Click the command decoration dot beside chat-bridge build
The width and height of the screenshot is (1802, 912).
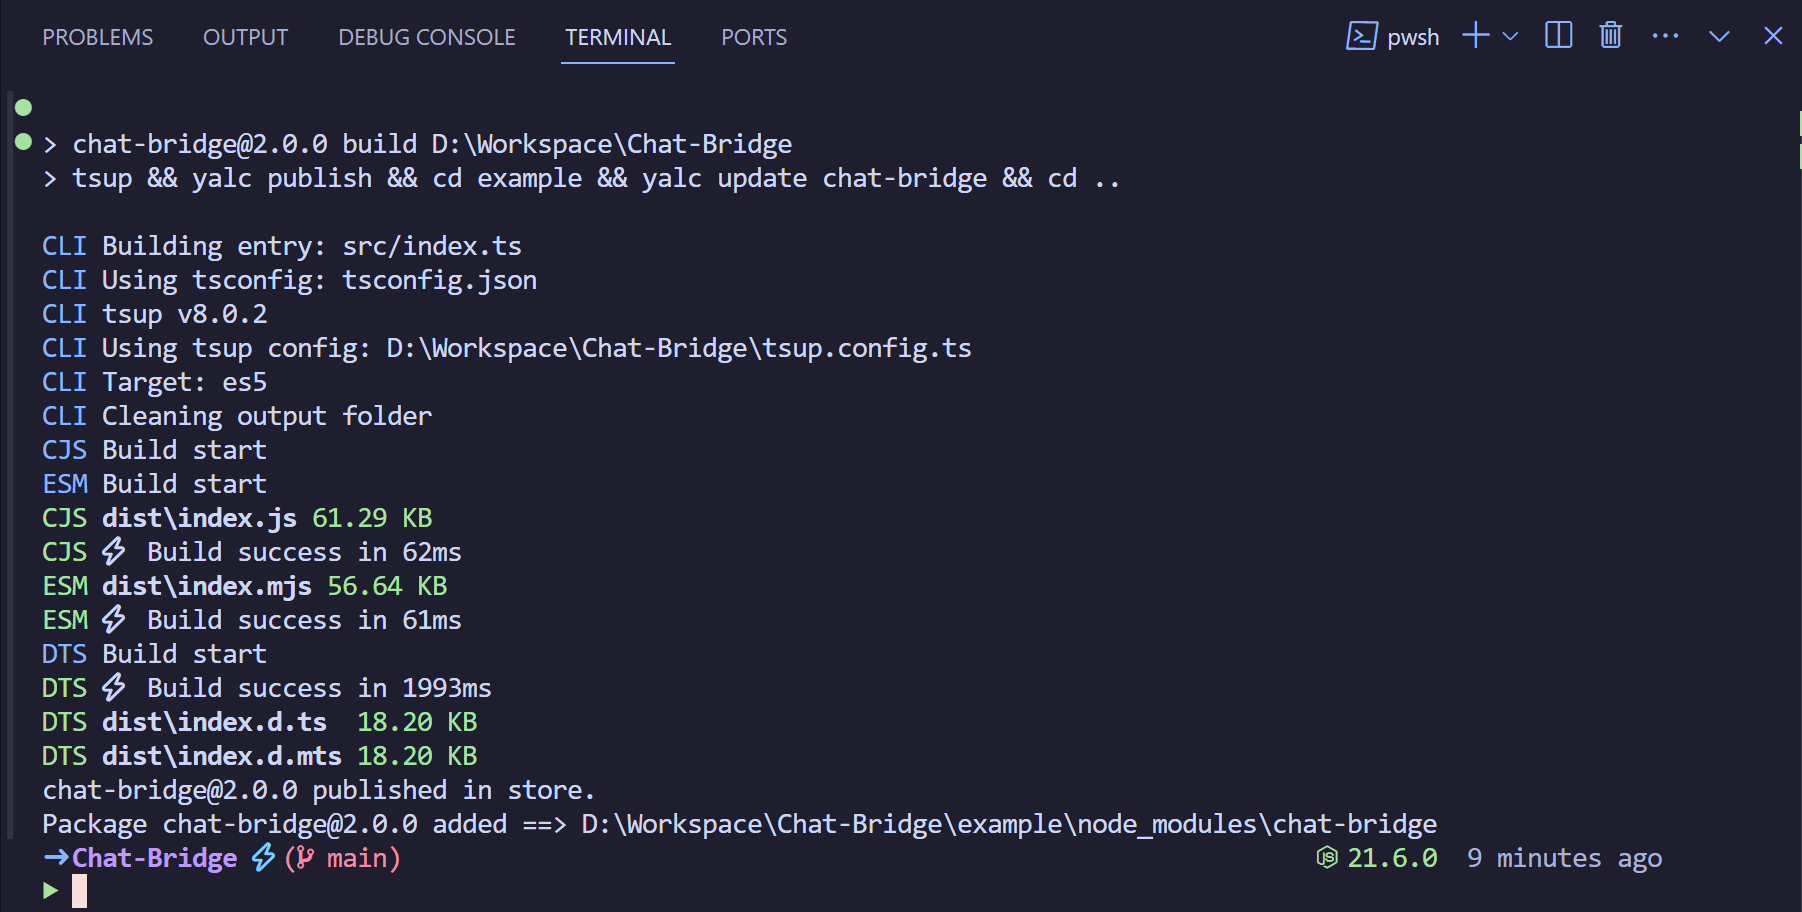click(24, 142)
